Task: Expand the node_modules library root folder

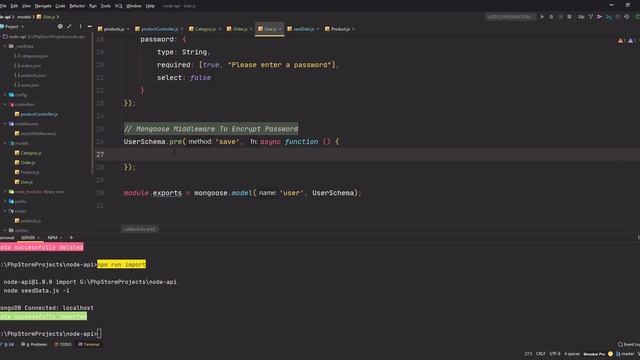Action: [x=5, y=191]
